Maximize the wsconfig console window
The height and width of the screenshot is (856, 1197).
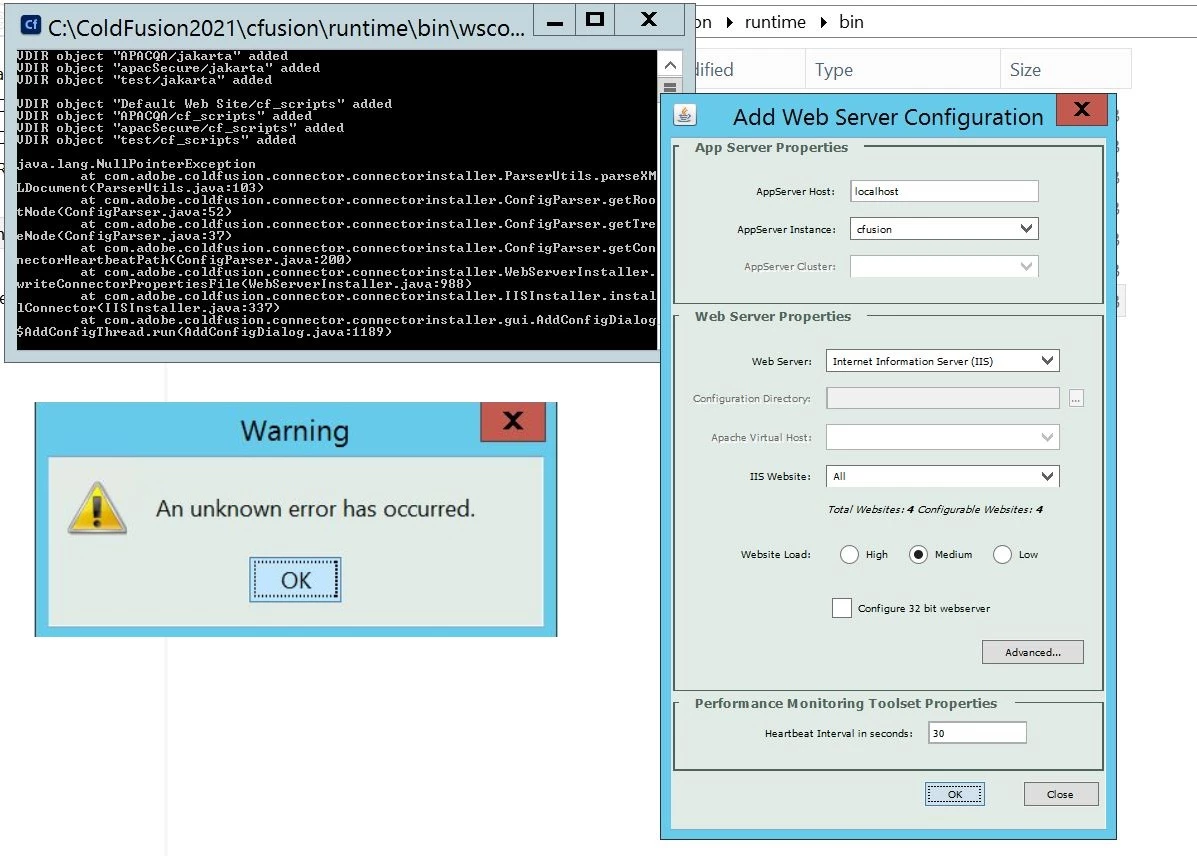coord(595,21)
